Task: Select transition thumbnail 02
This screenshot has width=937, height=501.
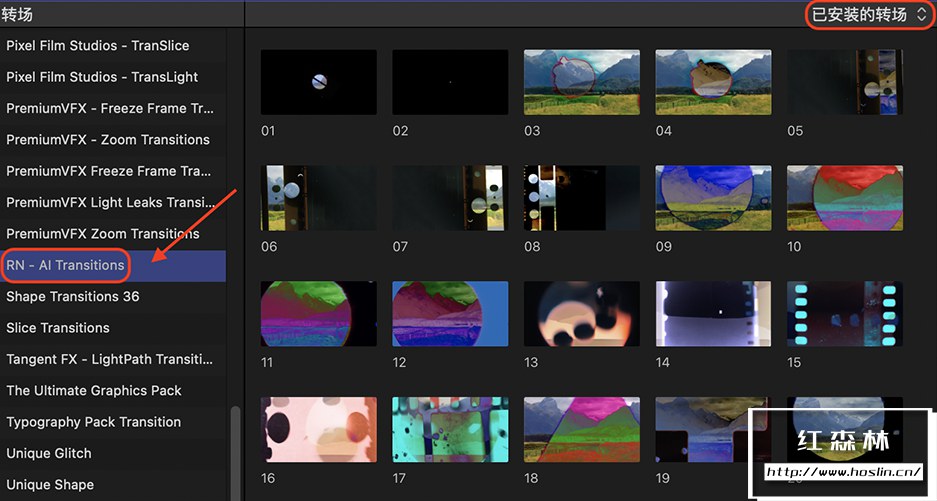Action: click(x=450, y=82)
